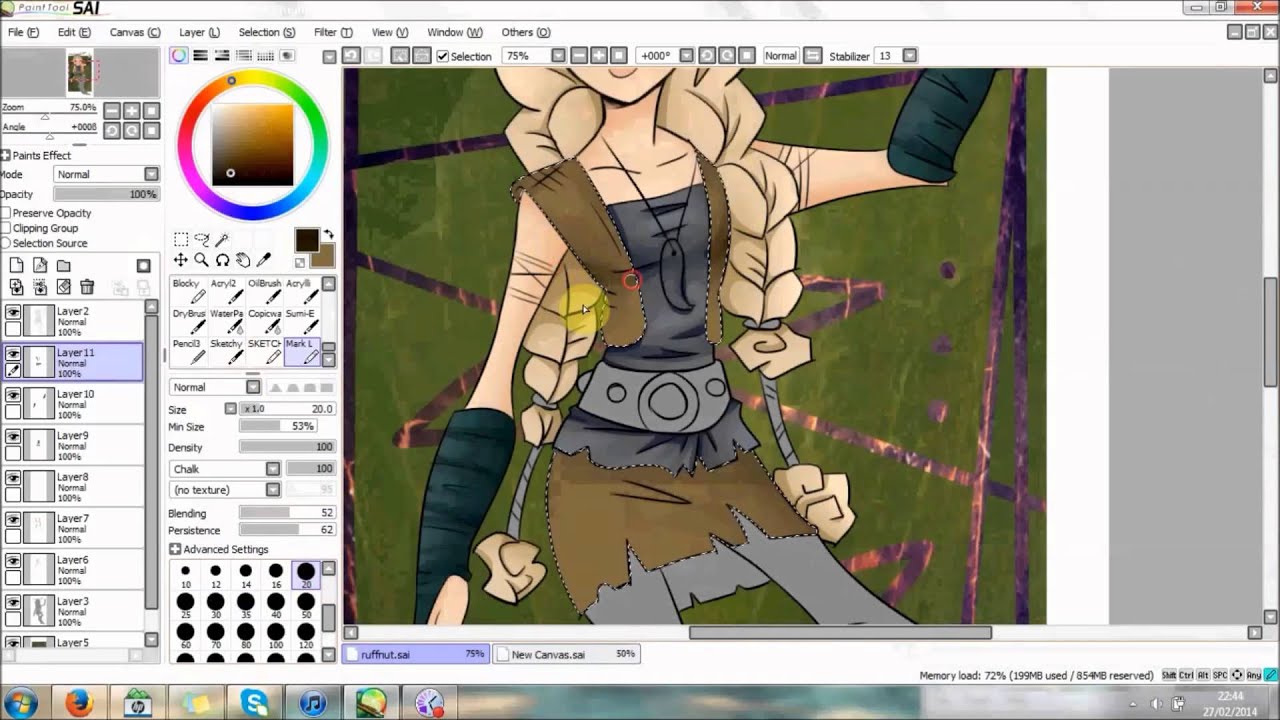Delete the selected layer with trash icon

[x=87, y=287]
